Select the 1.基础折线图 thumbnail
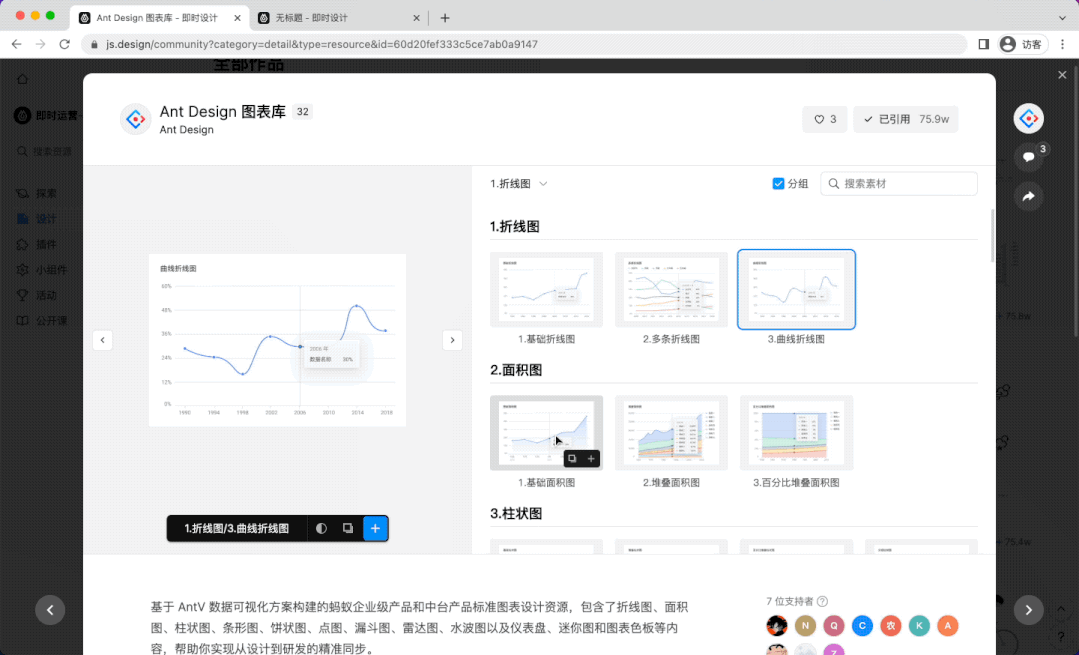This screenshot has width=1079, height=655. click(546, 290)
